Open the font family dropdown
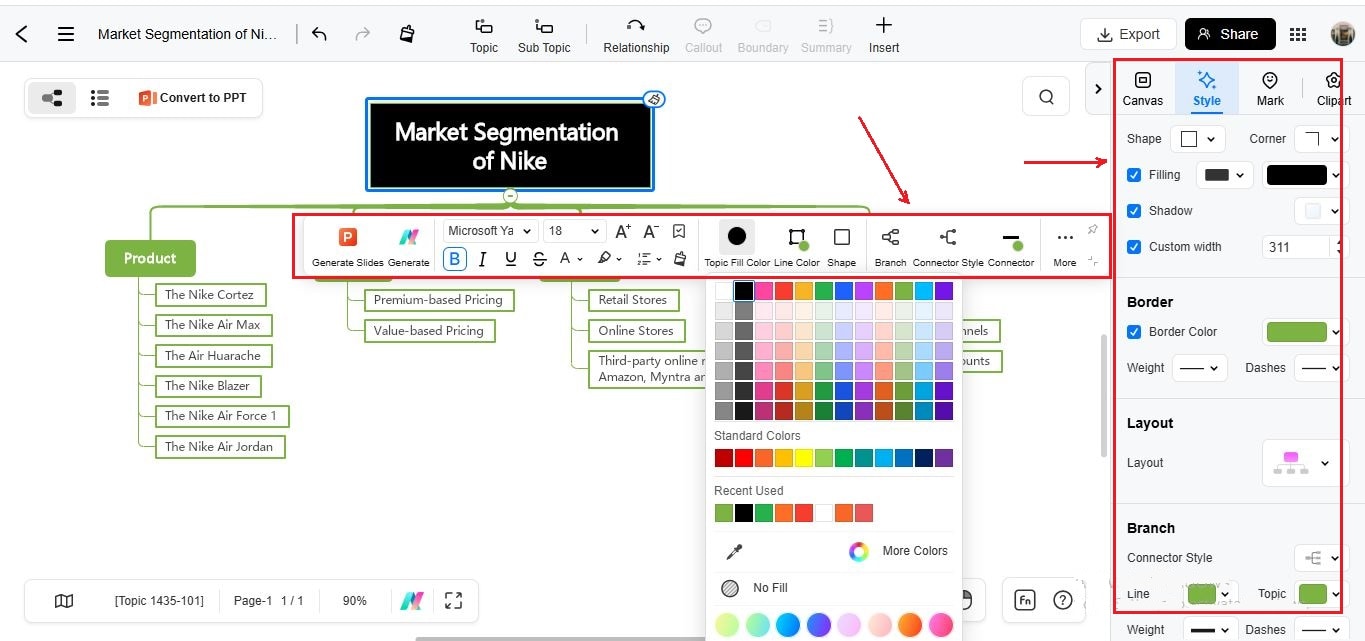 (x=490, y=231)
